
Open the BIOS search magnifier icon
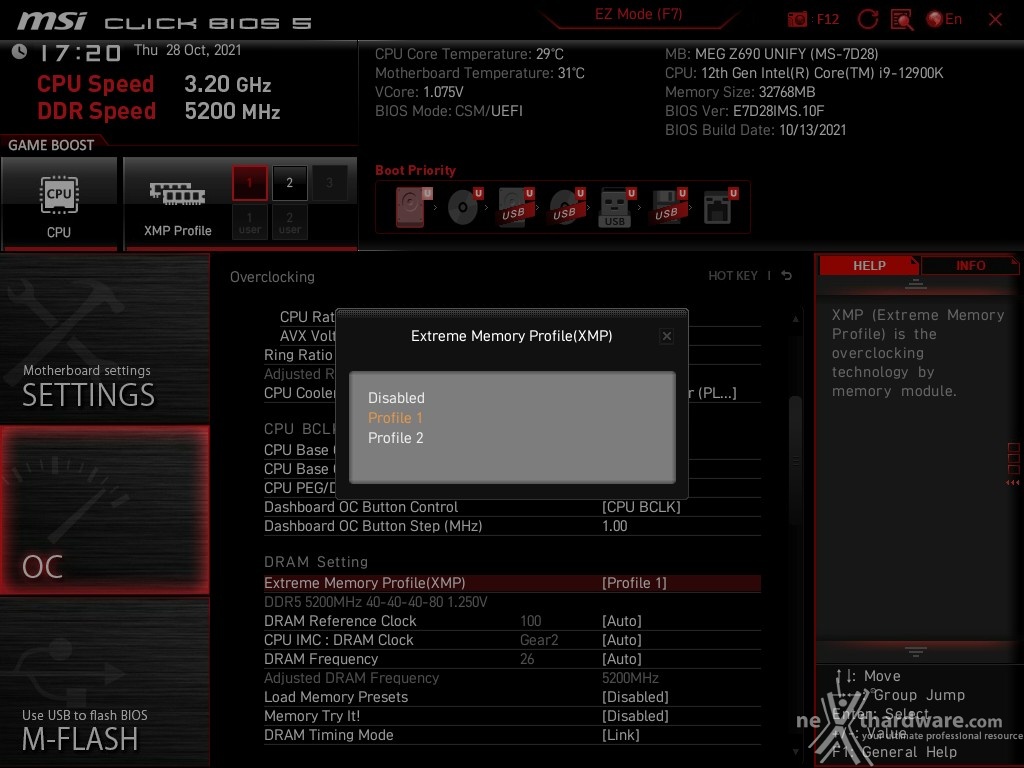point(902,20)
